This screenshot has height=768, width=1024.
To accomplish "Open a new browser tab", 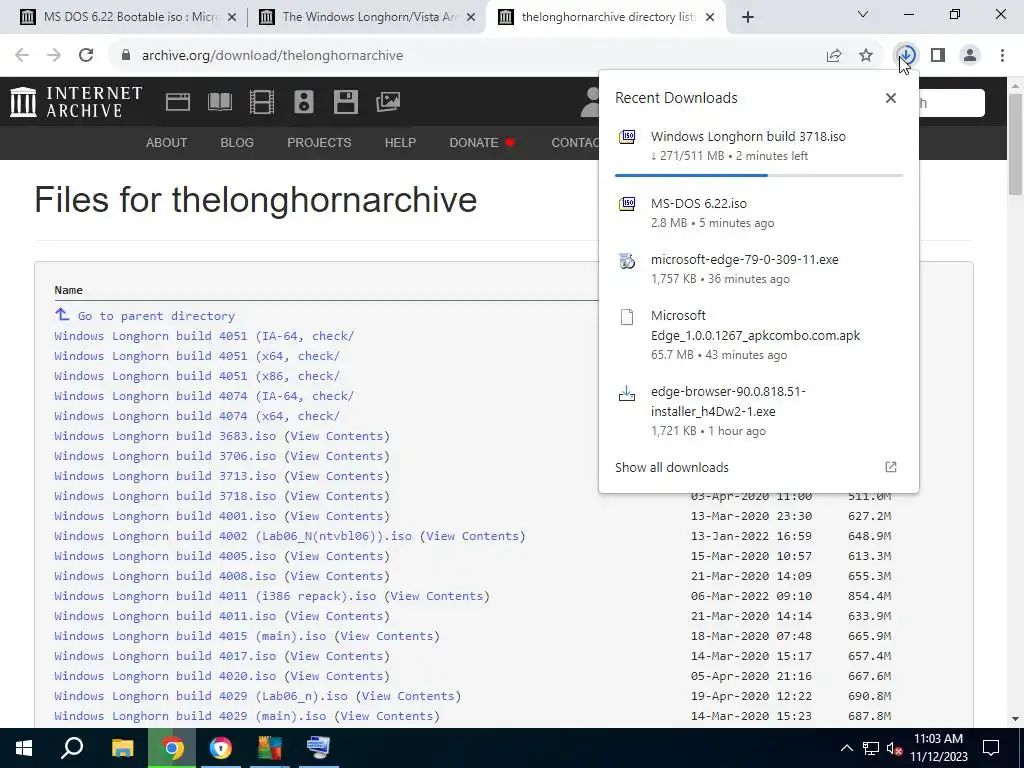I will coord(748,18).
